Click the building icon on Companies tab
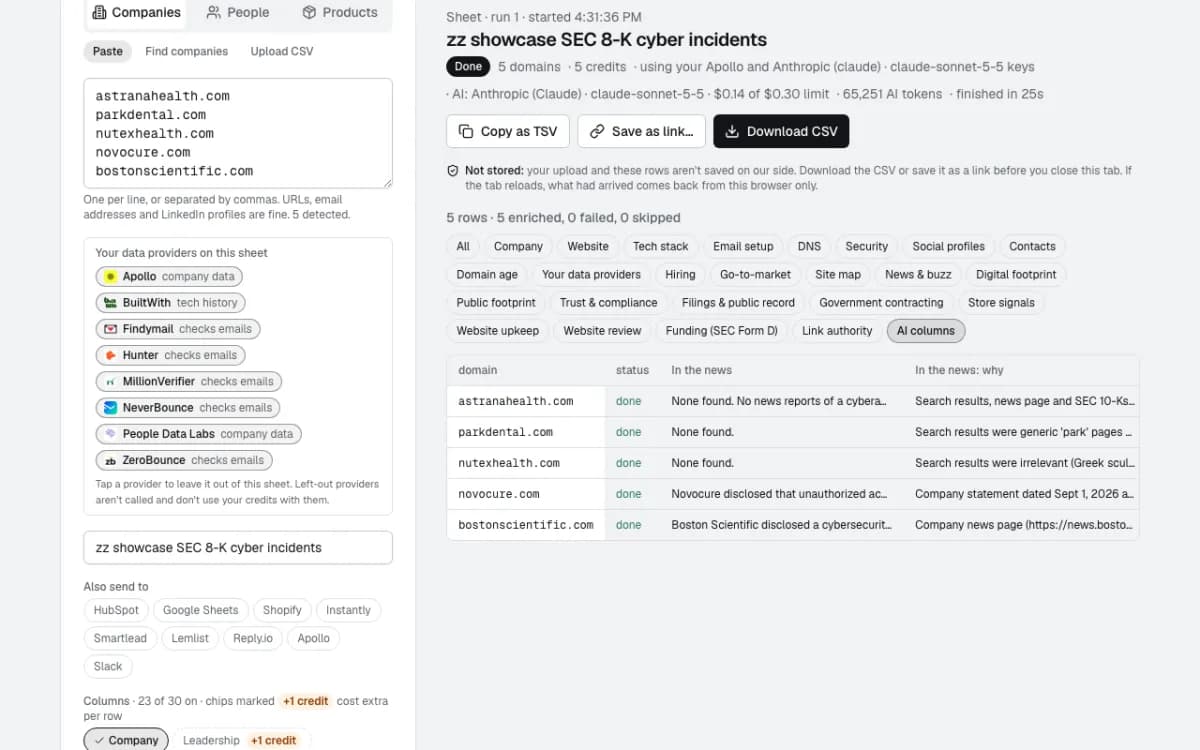The width and height of the screenshot is (1200, 750). [x=99, y=13]
